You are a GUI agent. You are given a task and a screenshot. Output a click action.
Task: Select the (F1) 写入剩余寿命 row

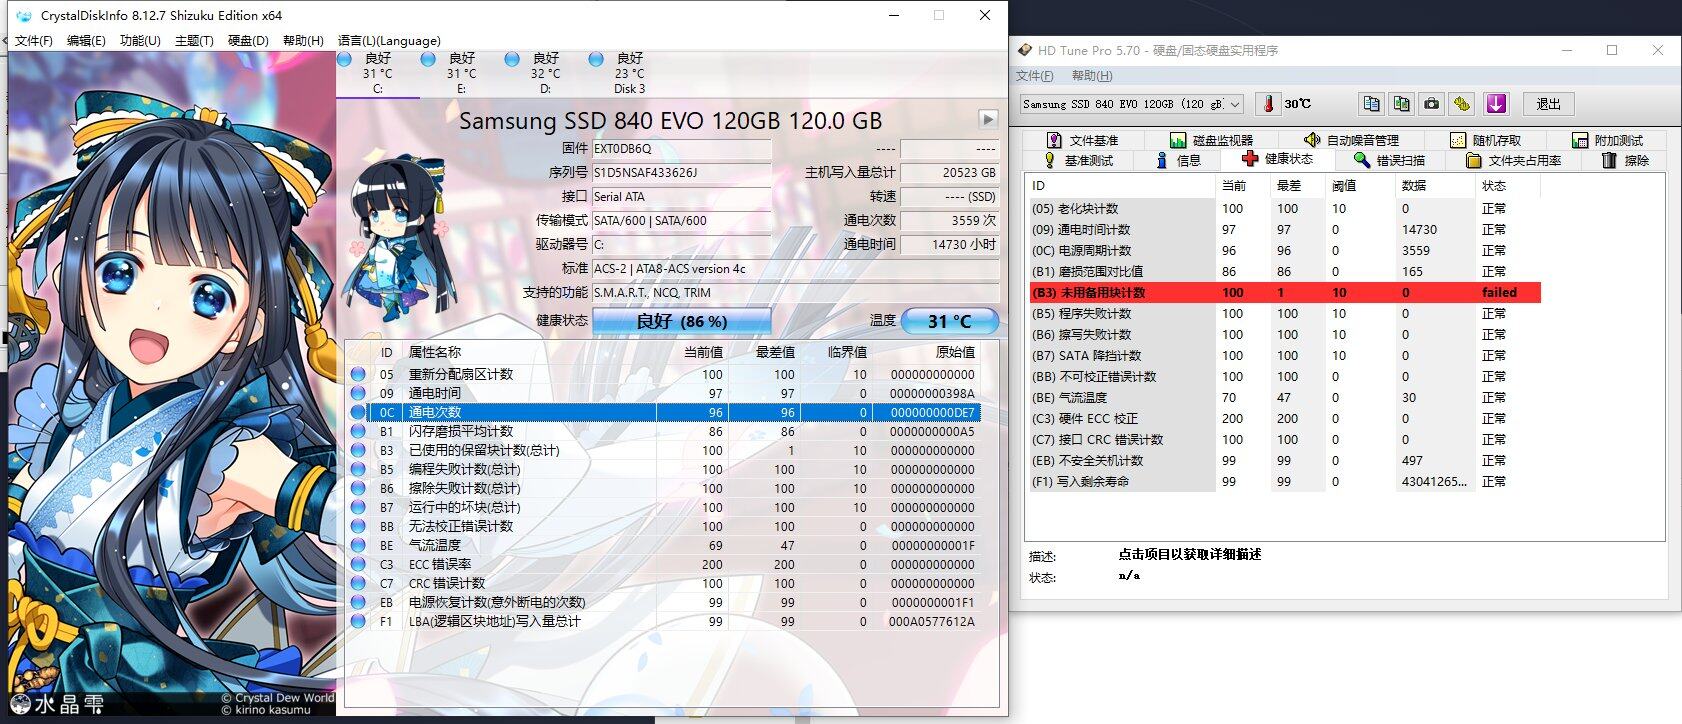[1285, 481]
